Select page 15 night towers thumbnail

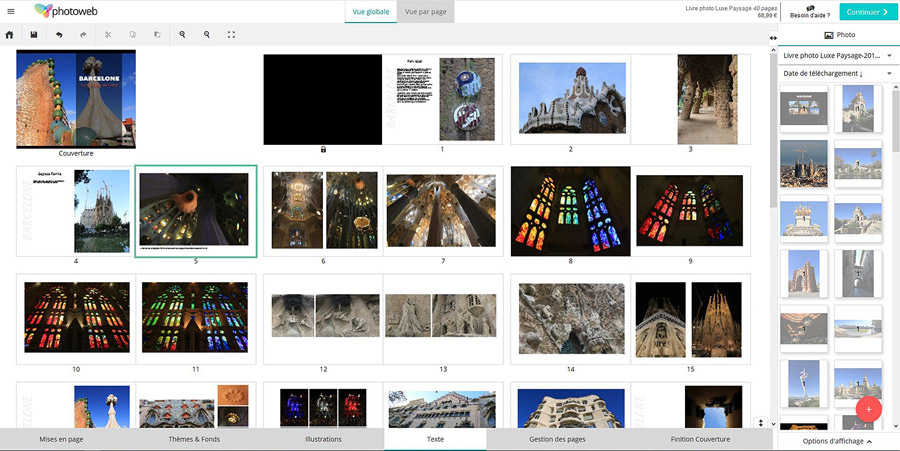pyautogui.click(x=690, y=319)
